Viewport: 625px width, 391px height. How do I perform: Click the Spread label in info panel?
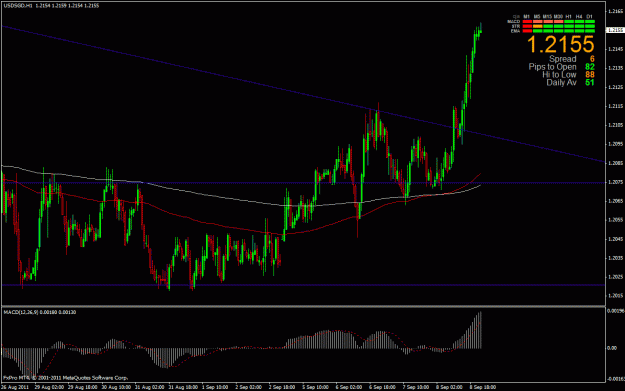[x=562, y=59]
